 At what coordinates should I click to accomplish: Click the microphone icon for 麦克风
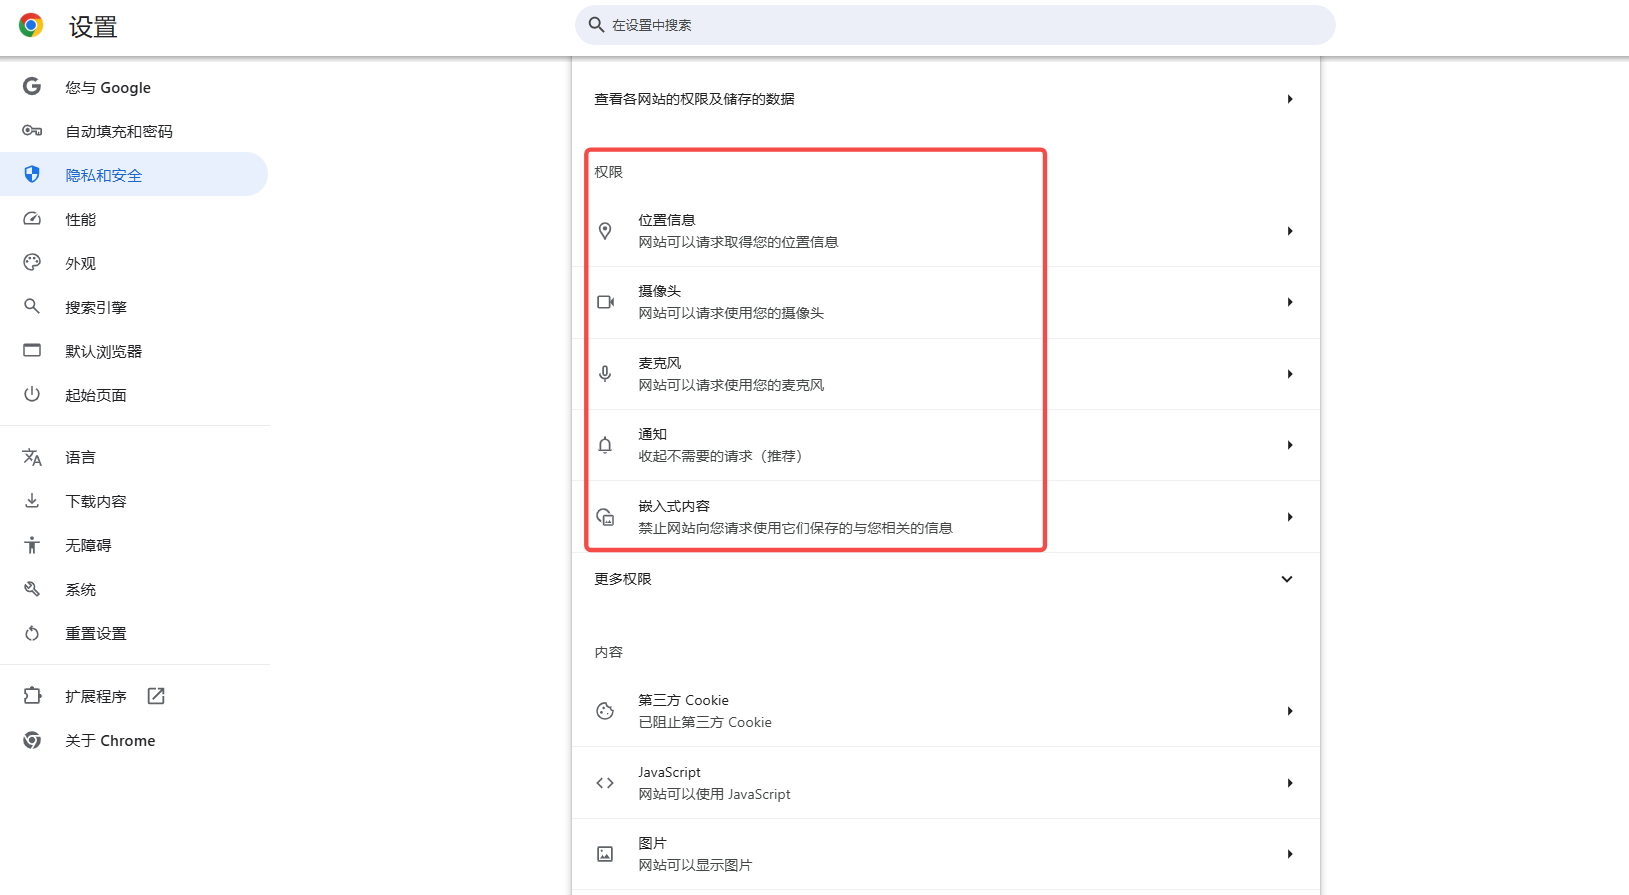tap(605, 374)
